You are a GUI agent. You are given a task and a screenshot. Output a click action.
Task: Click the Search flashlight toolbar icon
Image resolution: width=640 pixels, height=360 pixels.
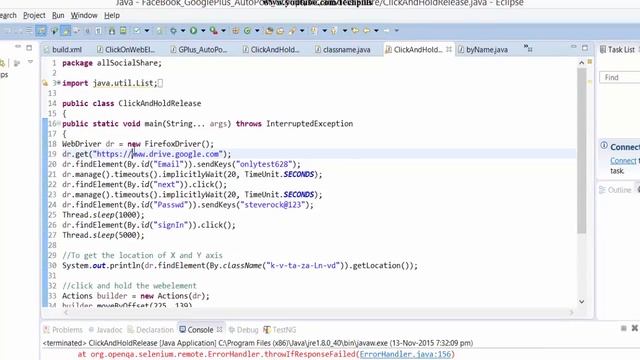[292, 30]
